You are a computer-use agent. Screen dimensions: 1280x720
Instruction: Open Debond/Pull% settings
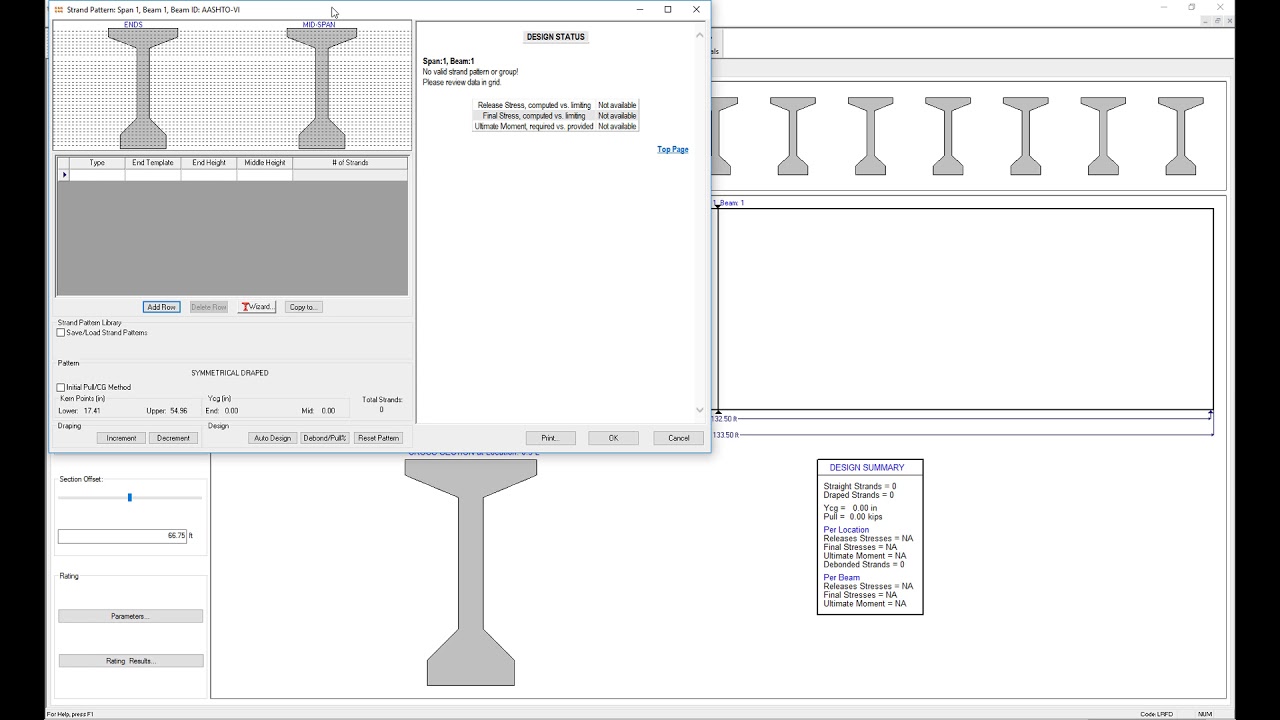(325, 438)
